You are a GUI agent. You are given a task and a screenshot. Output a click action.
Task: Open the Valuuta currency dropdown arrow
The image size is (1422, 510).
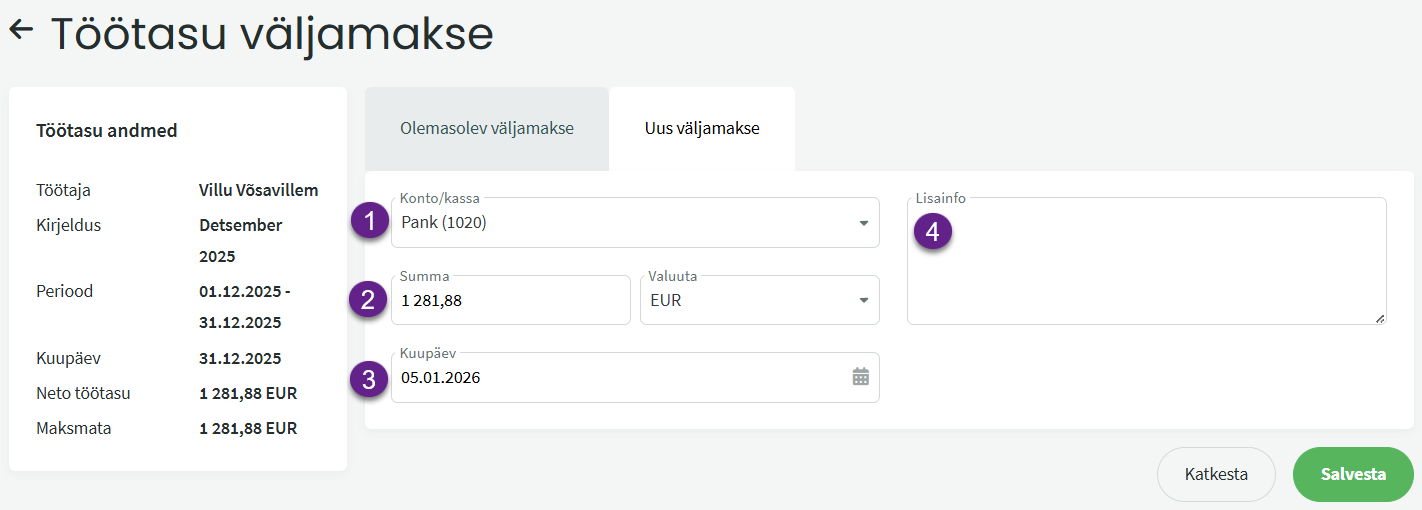coord(864,301)
